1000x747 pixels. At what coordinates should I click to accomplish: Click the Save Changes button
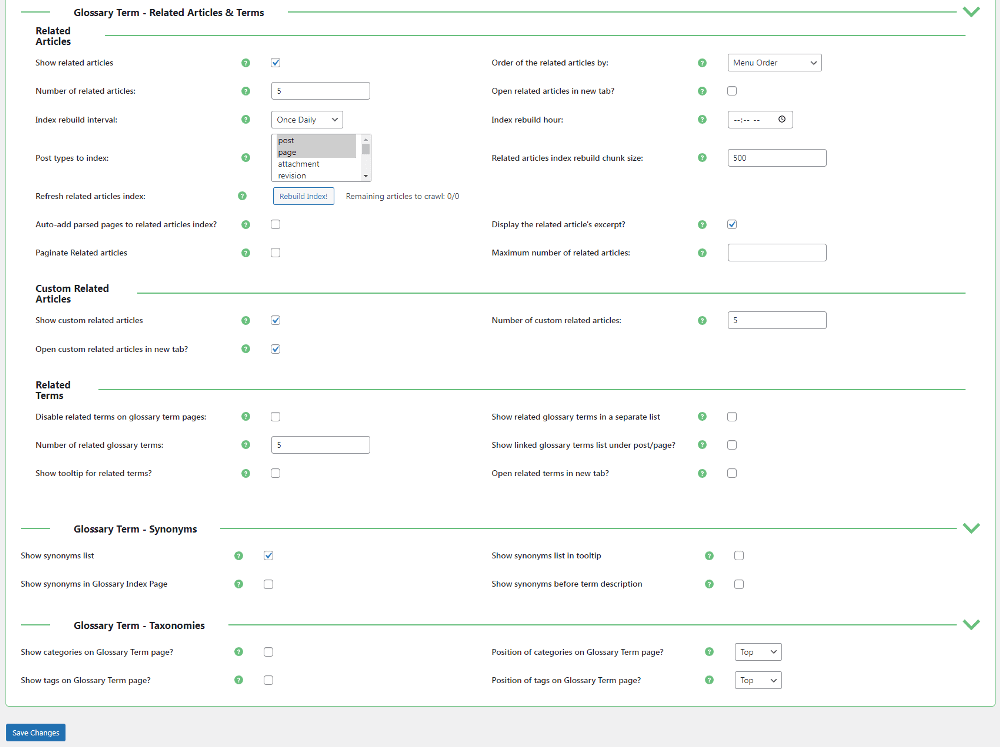coord(36,733)
